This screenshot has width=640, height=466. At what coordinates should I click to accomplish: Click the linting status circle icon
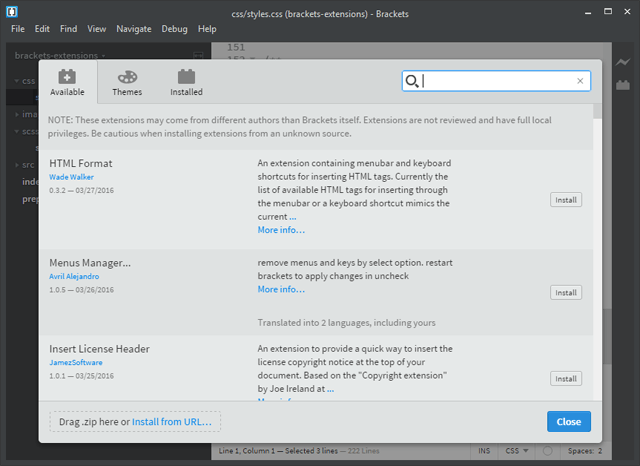[x=548, y=451]
